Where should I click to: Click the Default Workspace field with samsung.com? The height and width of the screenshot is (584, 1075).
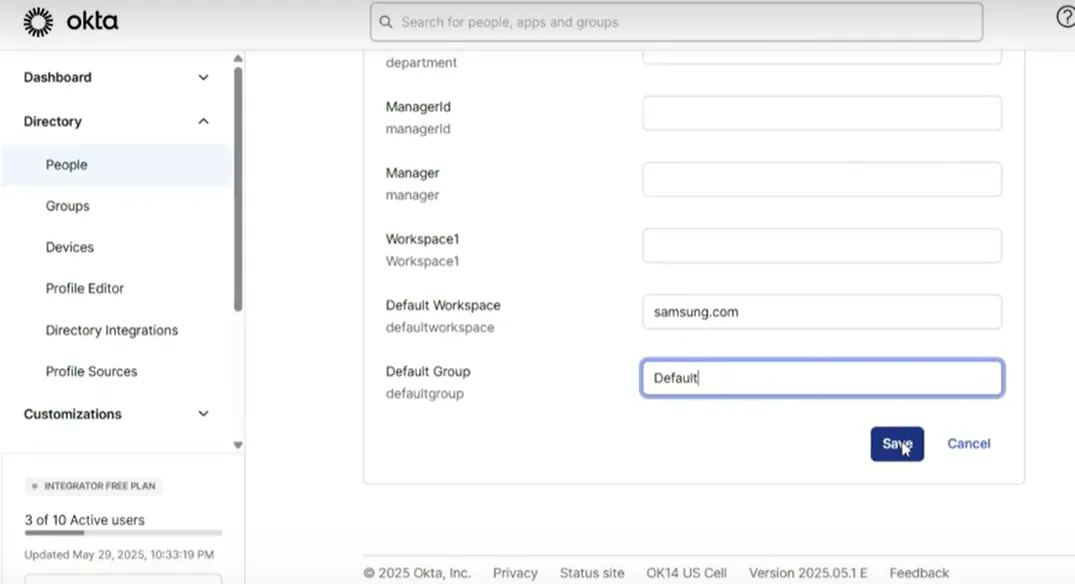coord(822,312)
